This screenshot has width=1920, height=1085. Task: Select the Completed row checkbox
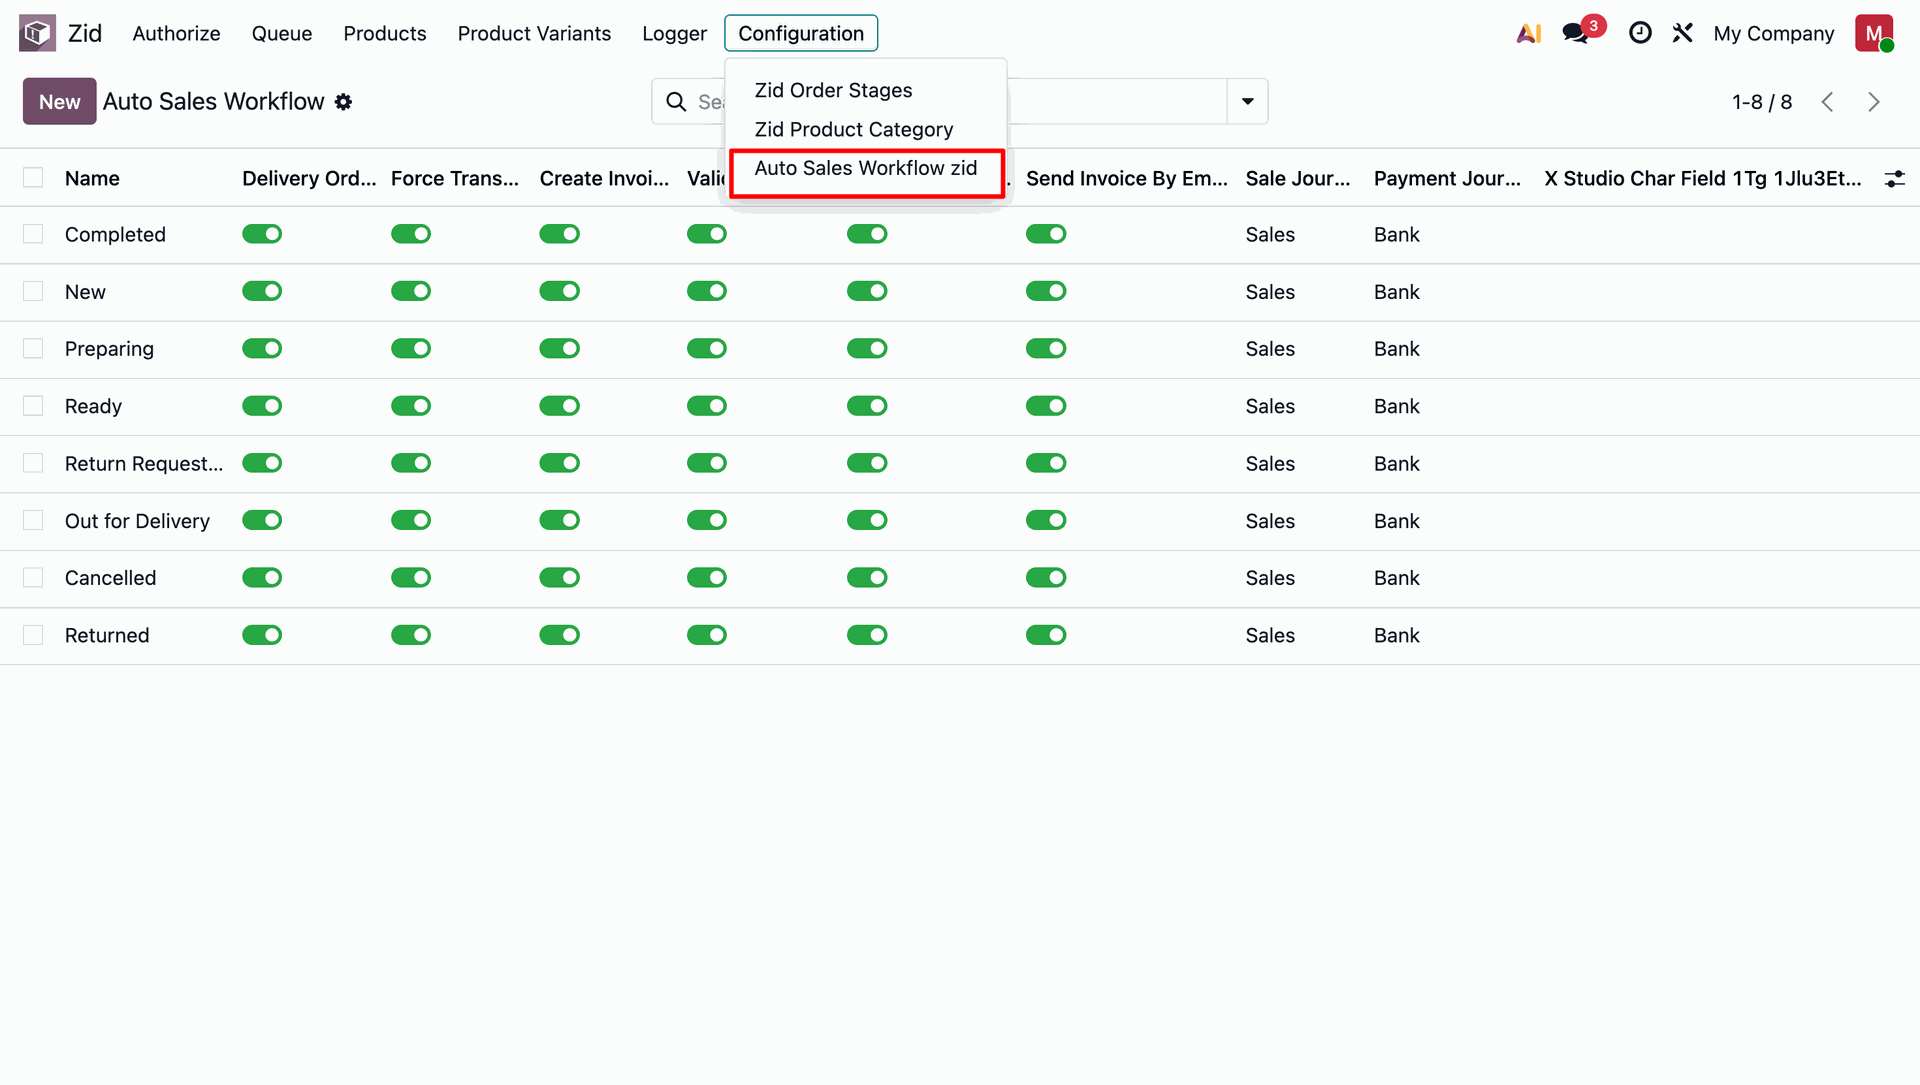33,234
